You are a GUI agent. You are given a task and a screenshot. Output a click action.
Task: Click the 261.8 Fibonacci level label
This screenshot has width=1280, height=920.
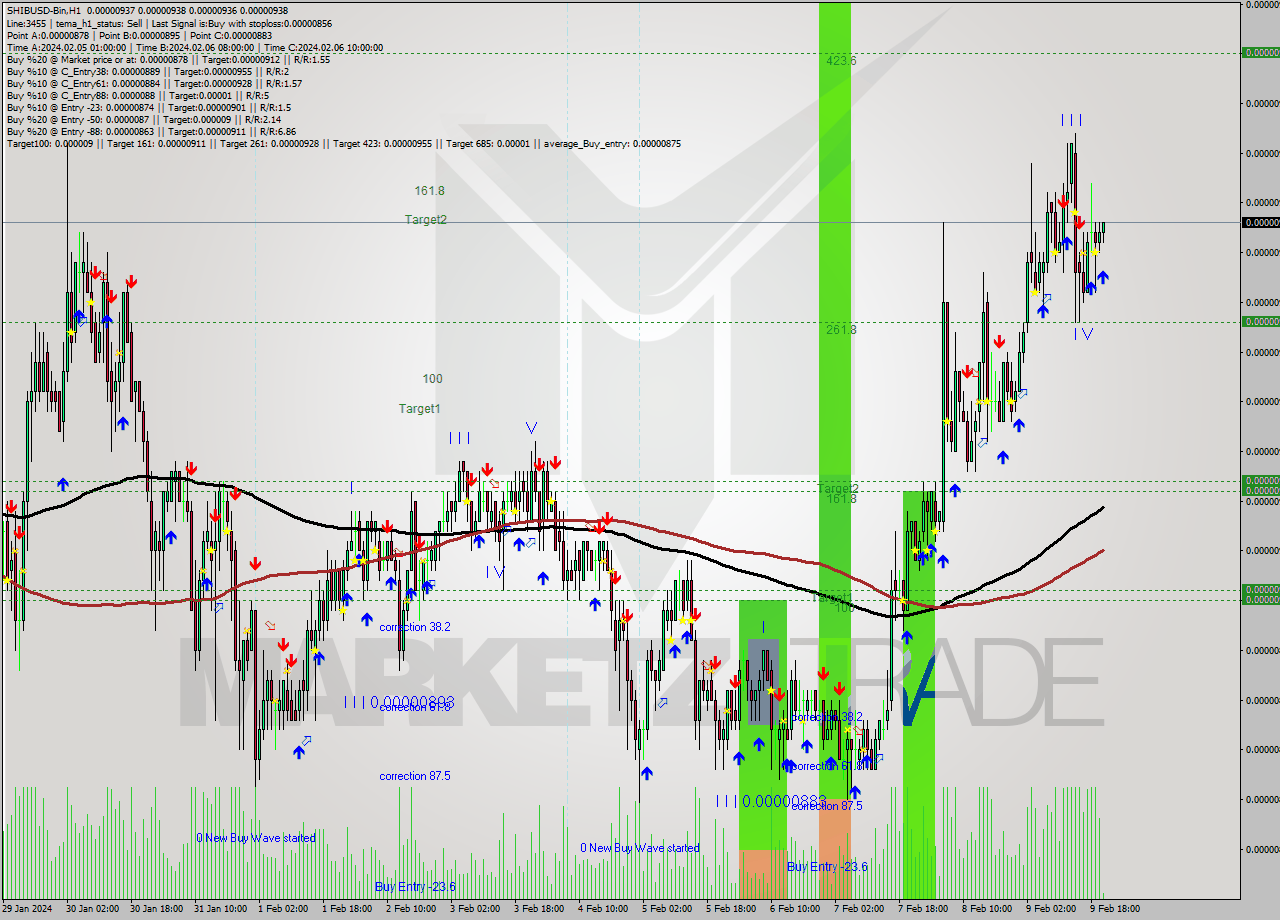click(841, 329)
